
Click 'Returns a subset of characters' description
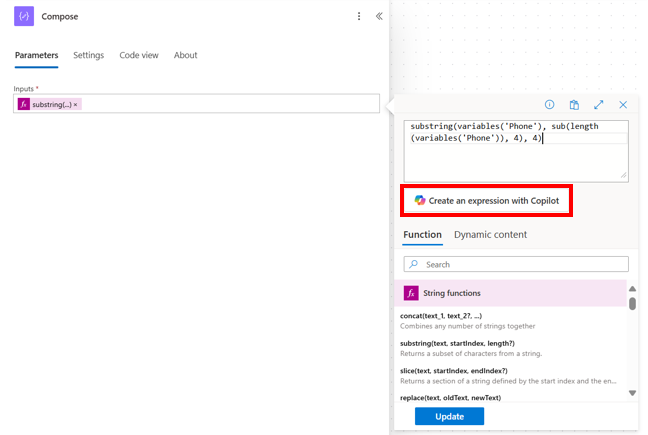(x=471, y=354)
